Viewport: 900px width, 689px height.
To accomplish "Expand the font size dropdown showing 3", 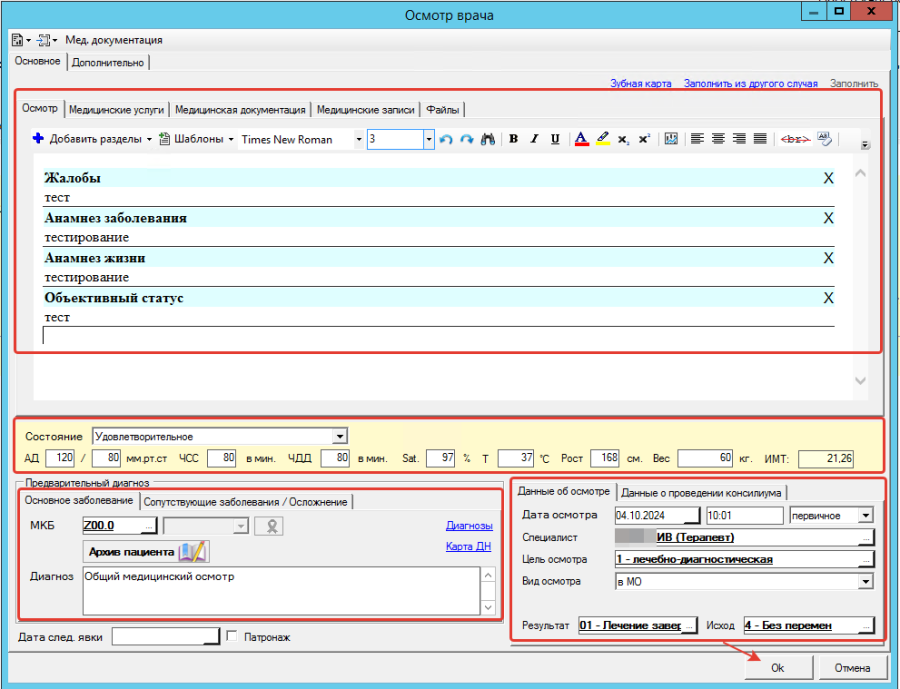I will coord(429,140).
